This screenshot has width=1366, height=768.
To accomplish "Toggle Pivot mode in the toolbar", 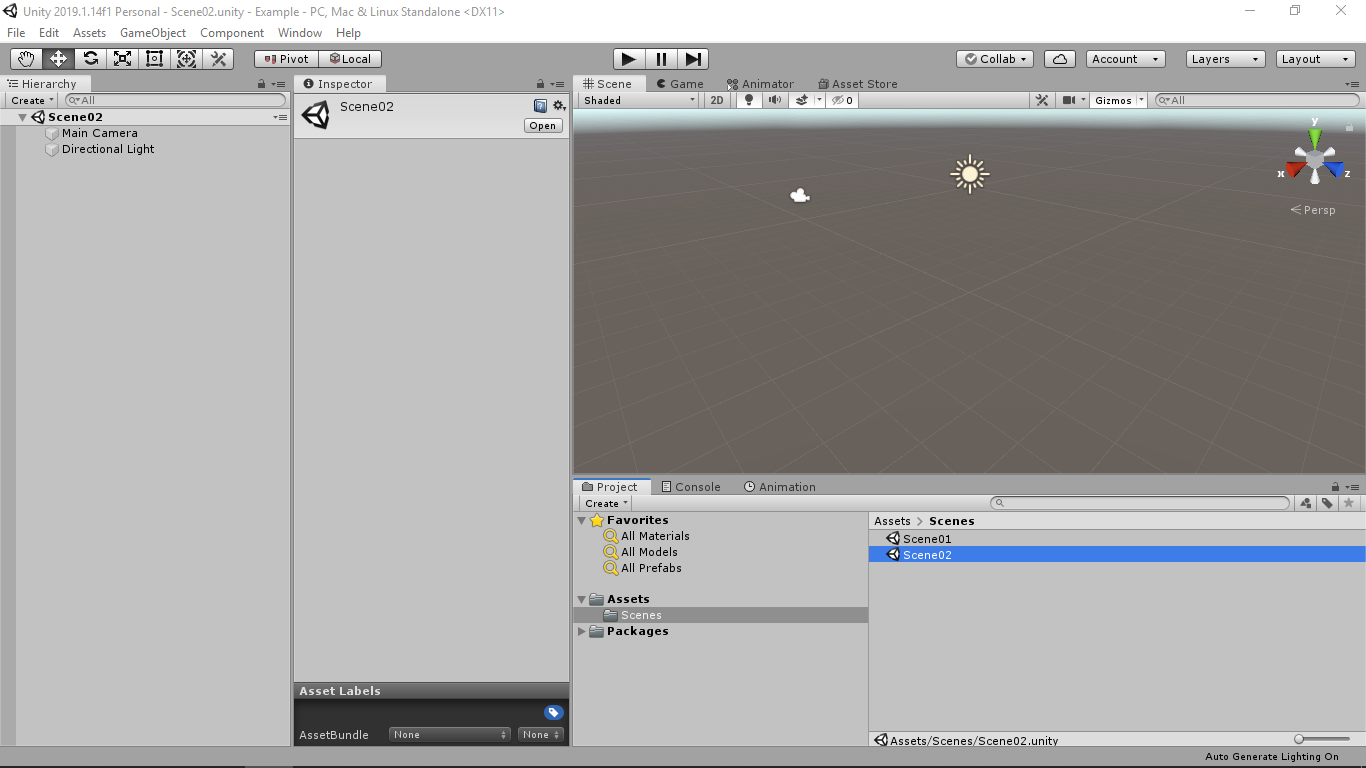I will [284, 58].
